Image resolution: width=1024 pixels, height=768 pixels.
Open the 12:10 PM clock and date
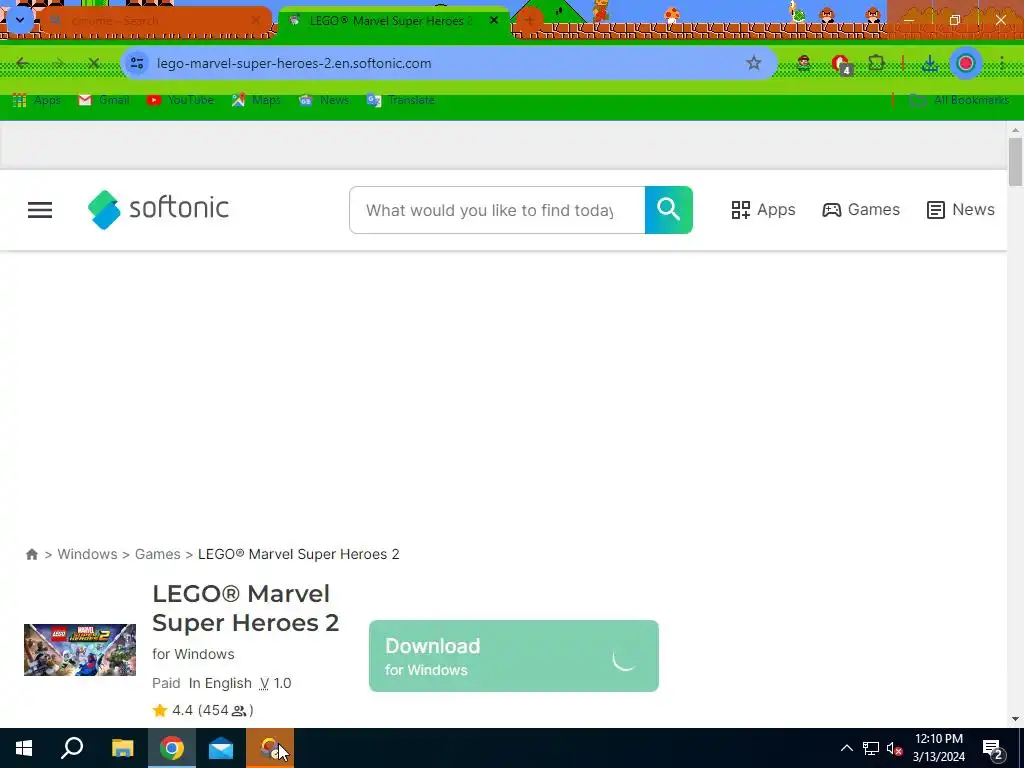coord(938,748)
